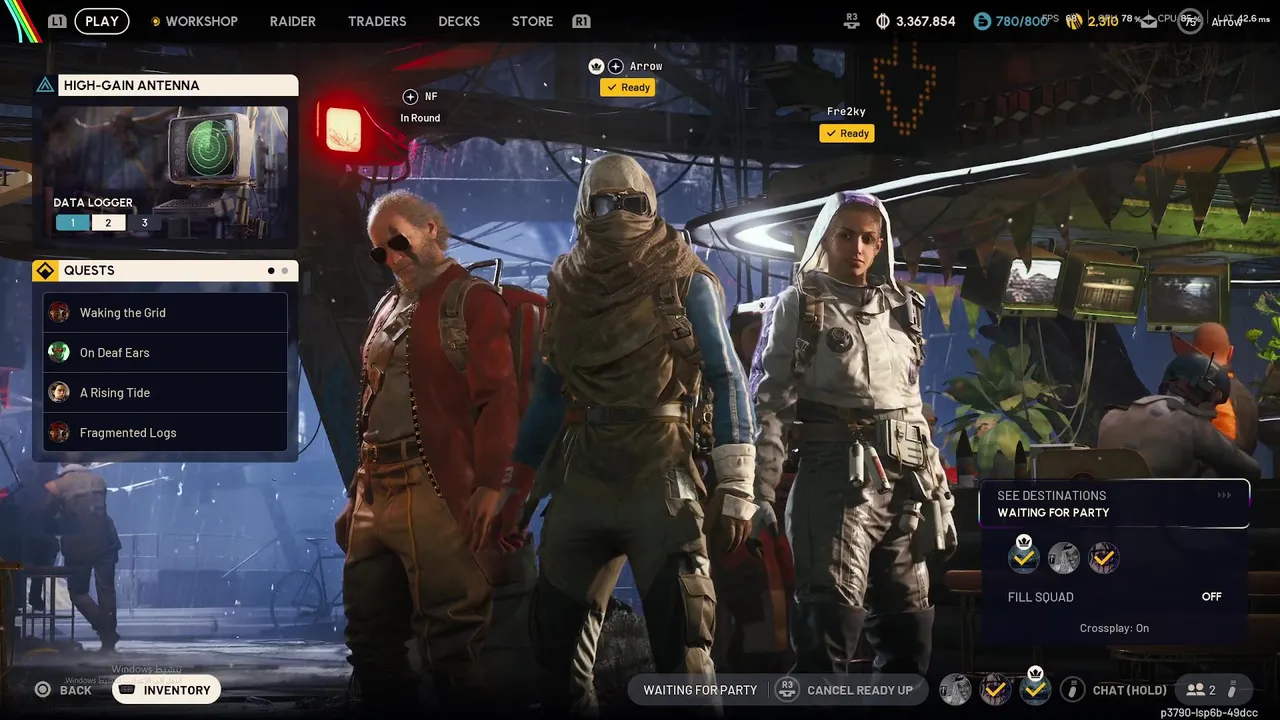
Task: Click middle unready avatar in destinations panel
Action: [1063, 558]
